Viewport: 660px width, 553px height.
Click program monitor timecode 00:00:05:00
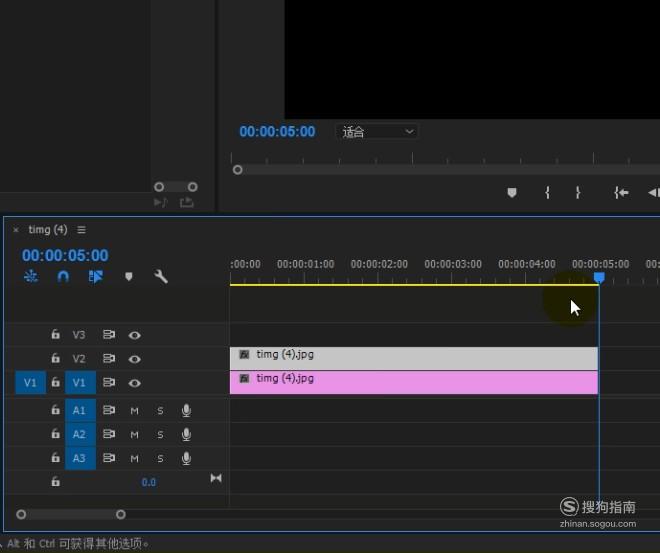point(277,132)
